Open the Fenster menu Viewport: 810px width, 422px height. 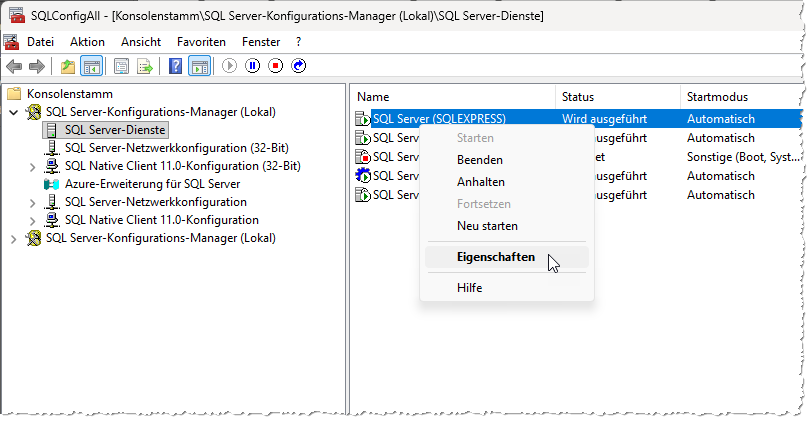pos(261,42)
